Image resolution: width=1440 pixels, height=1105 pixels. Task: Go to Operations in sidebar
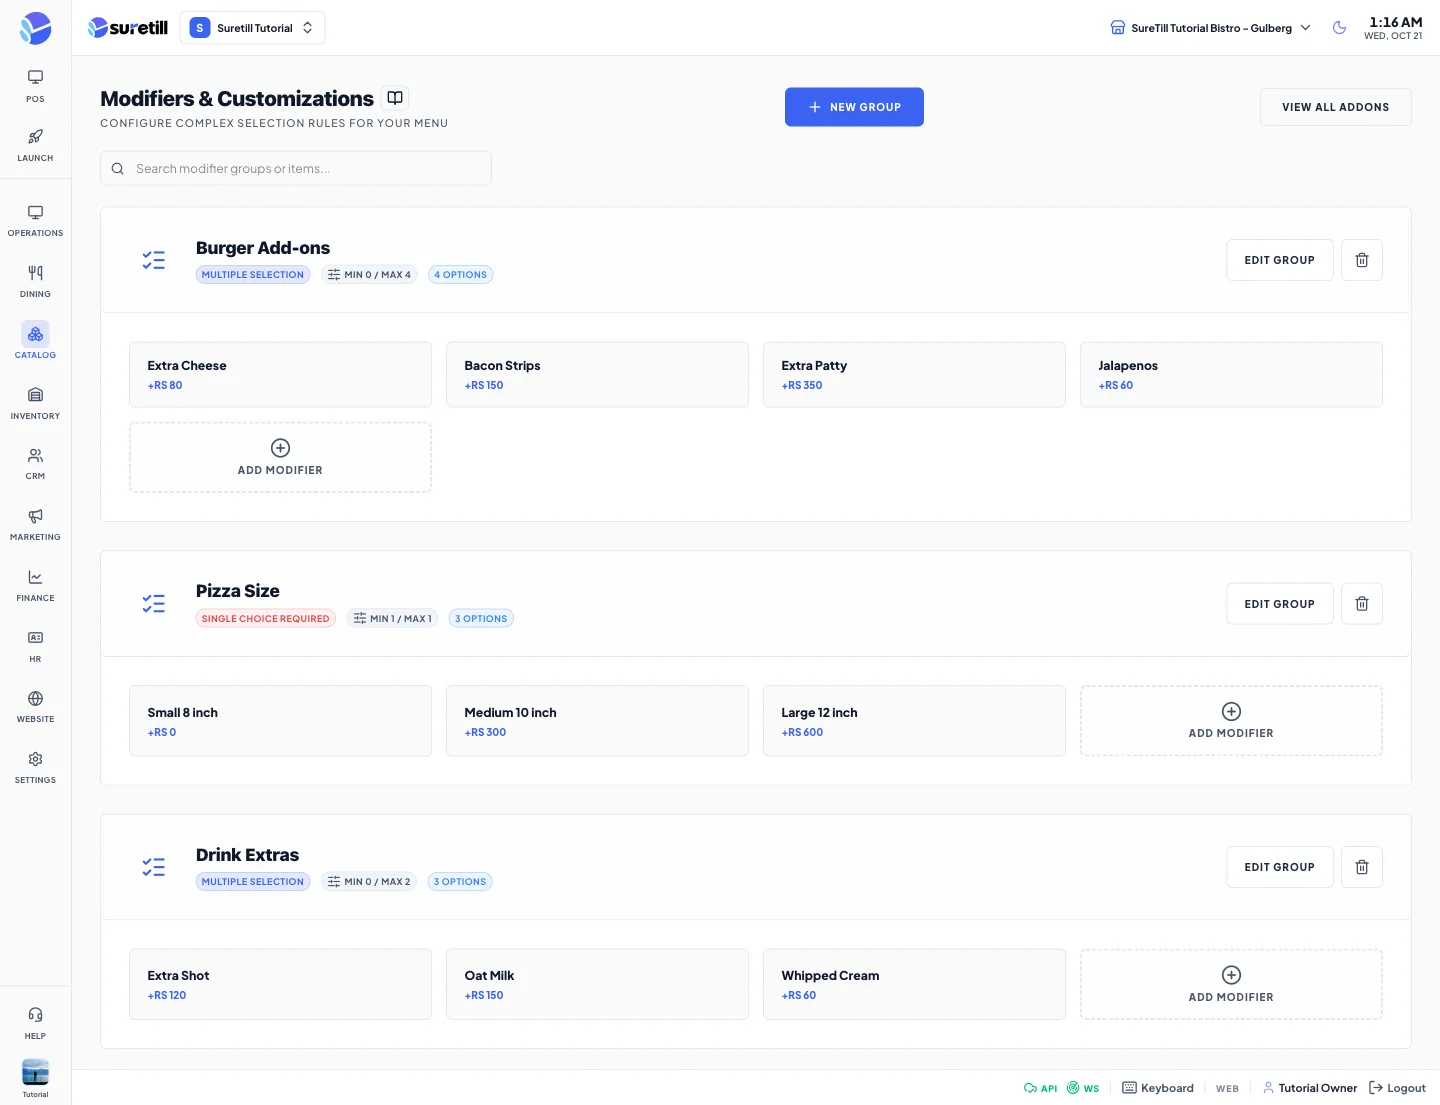point(35,220)
